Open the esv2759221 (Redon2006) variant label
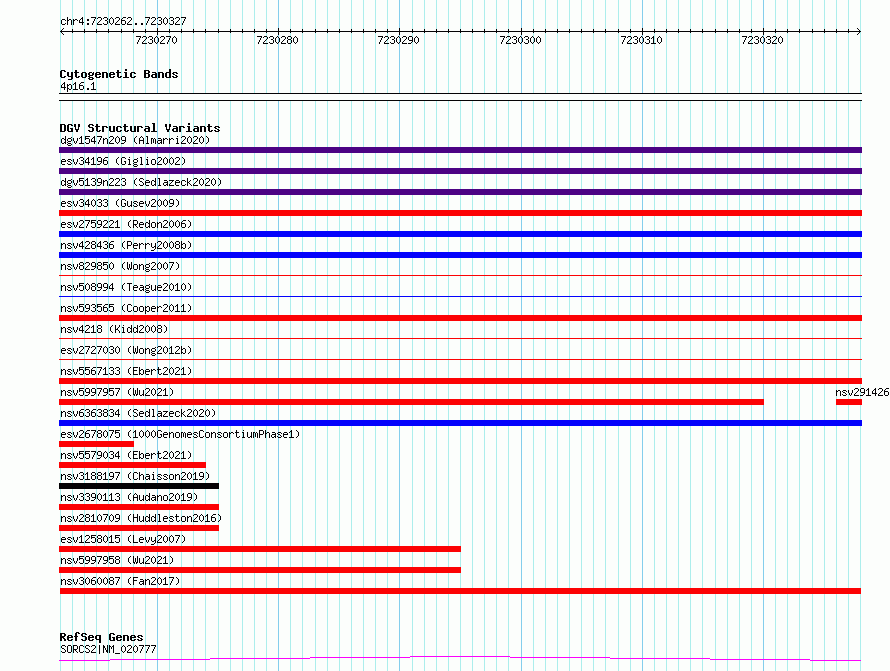 coord(126,224)
